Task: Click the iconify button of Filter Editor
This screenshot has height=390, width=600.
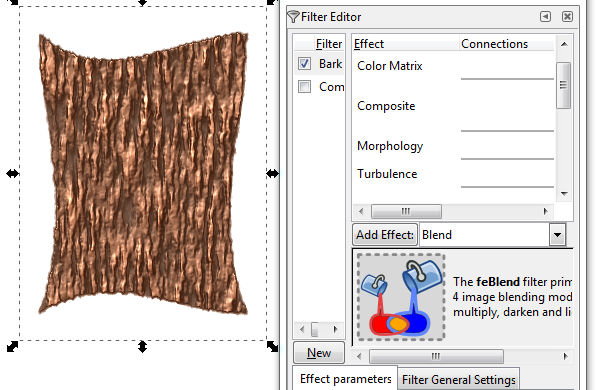Action: [545, 16]
